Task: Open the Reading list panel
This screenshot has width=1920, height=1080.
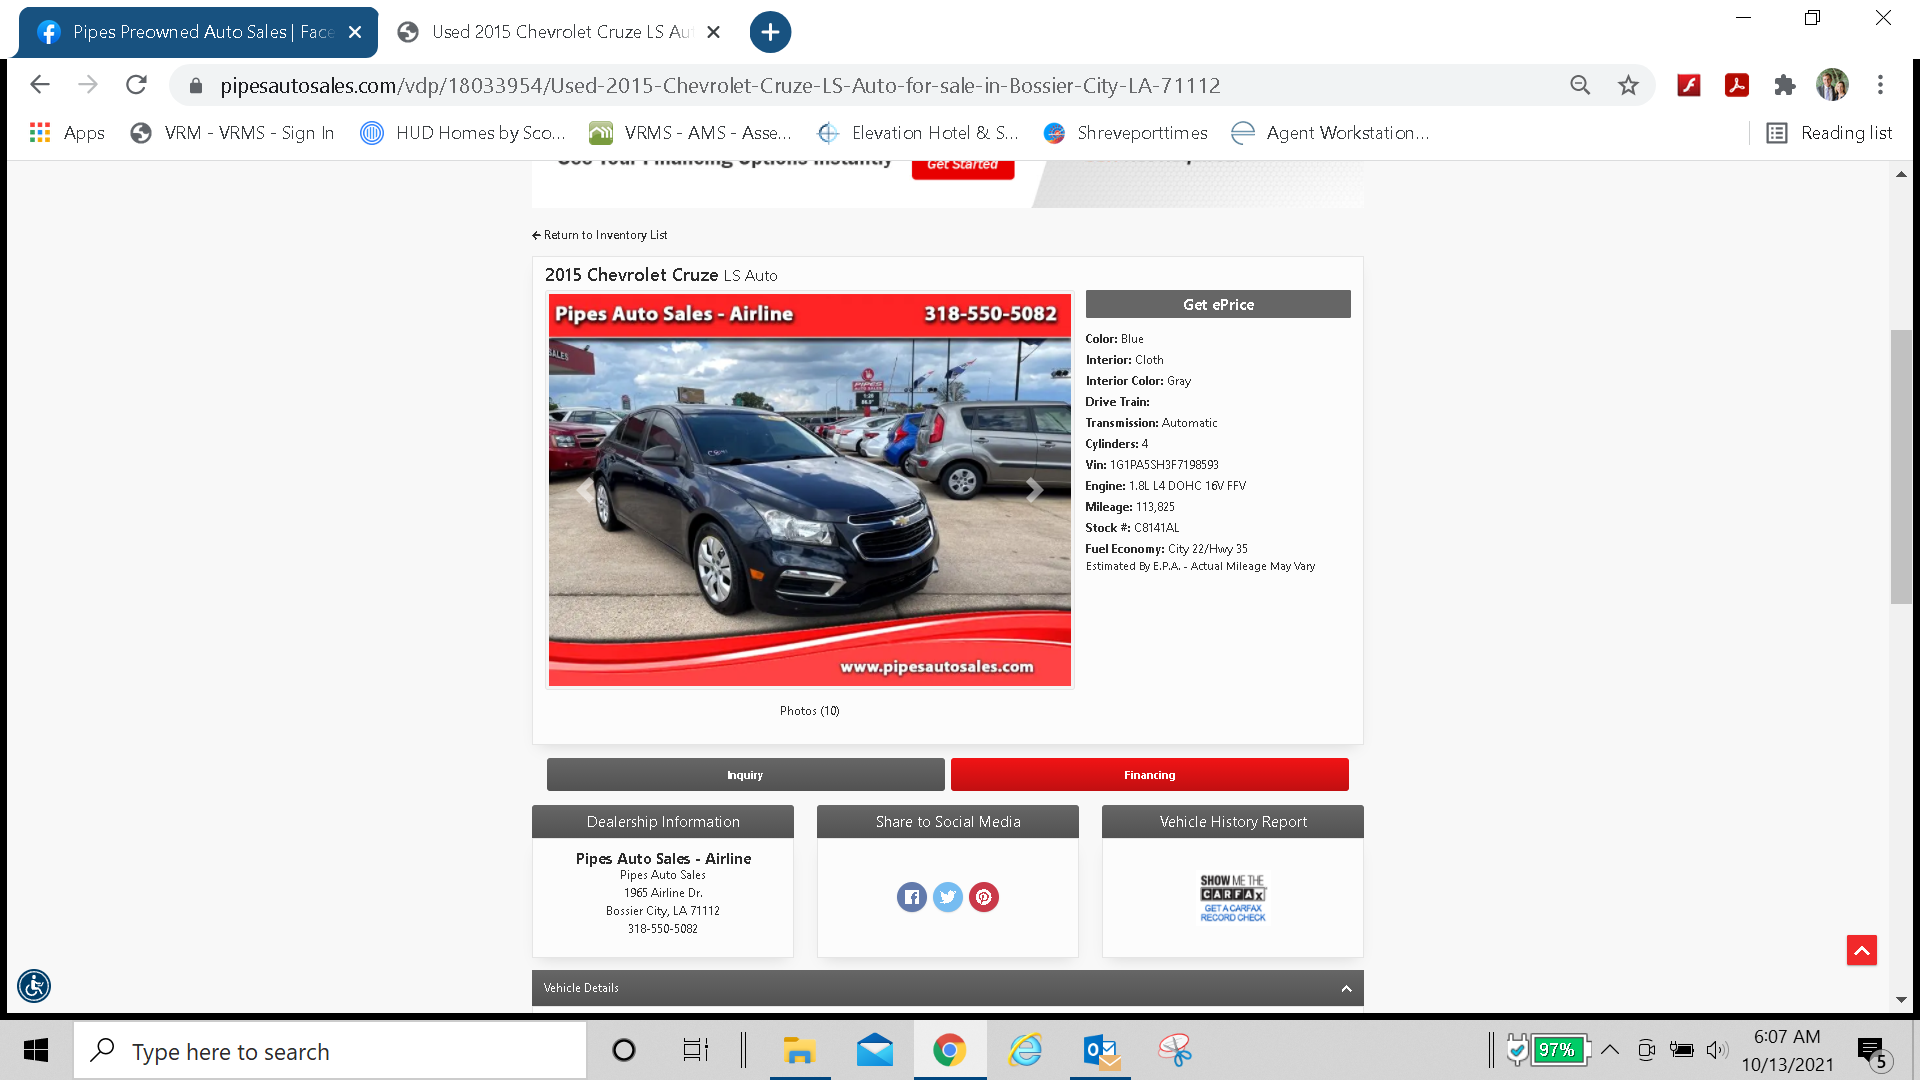Action: click(x=1829, y=133)
